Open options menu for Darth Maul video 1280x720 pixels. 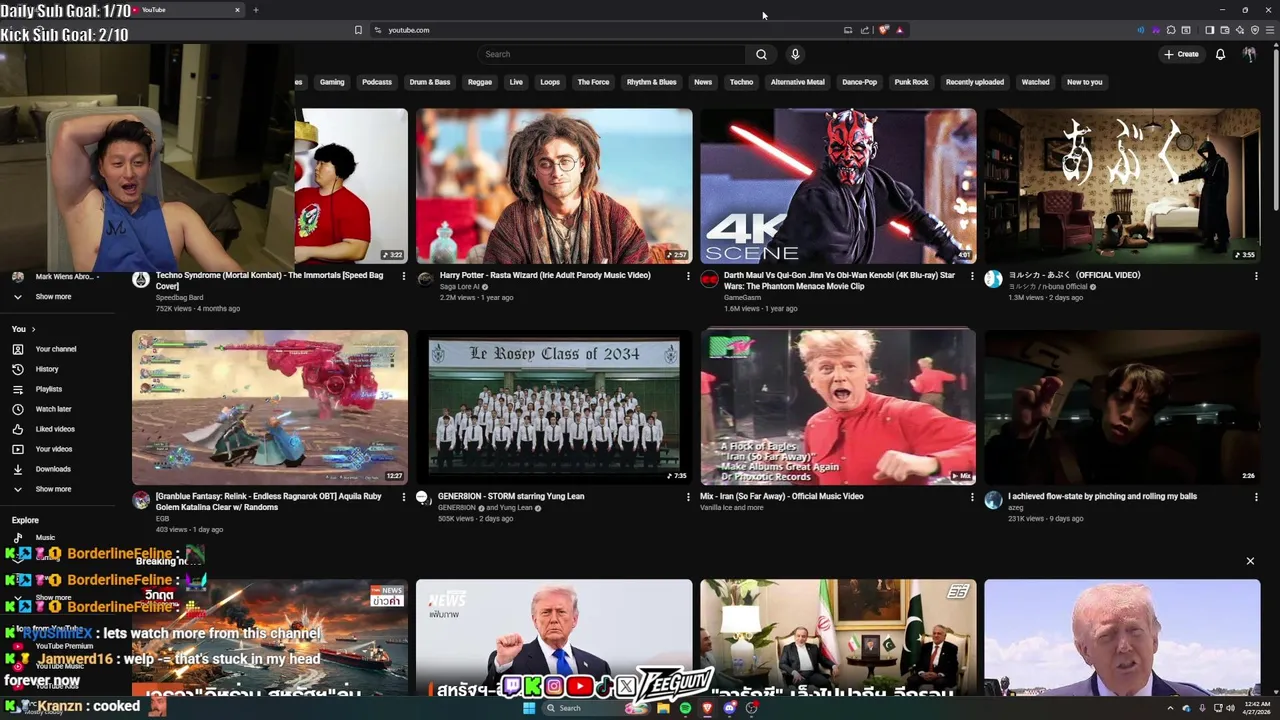972,276
